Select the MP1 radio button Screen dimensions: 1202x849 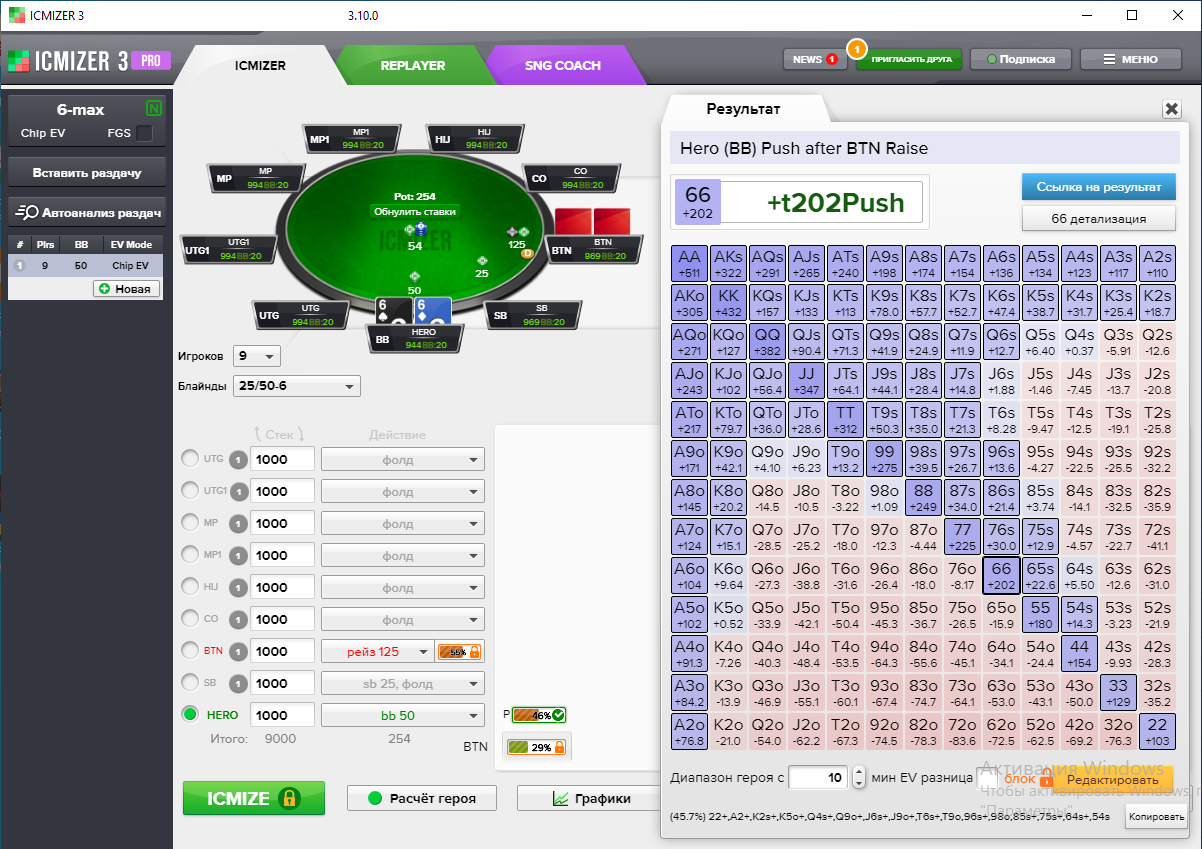(x=189, y=555)
